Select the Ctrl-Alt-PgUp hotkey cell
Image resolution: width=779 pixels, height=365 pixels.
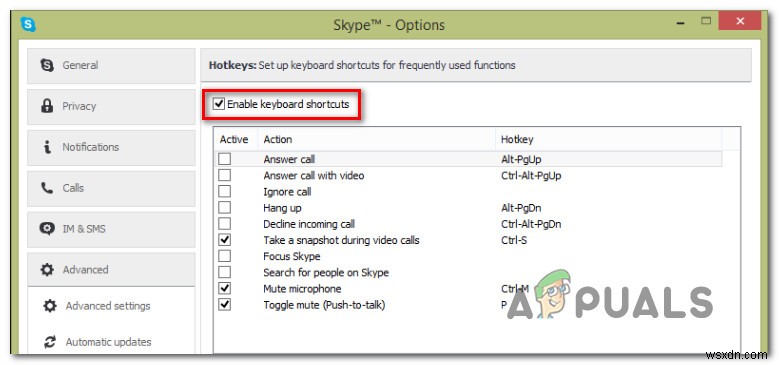click(x=532, y=176)
